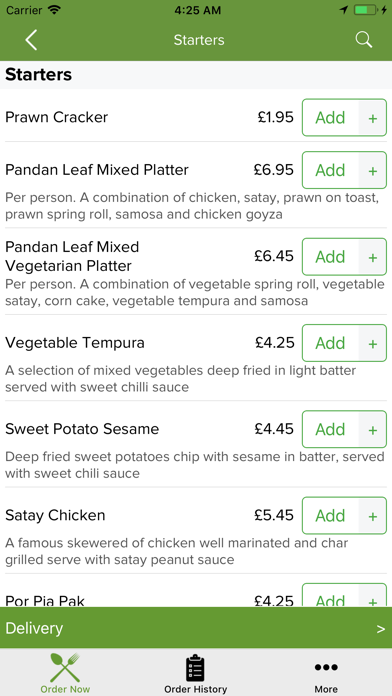
Task: Switch to Order History tab
Action: pos(196,673)
